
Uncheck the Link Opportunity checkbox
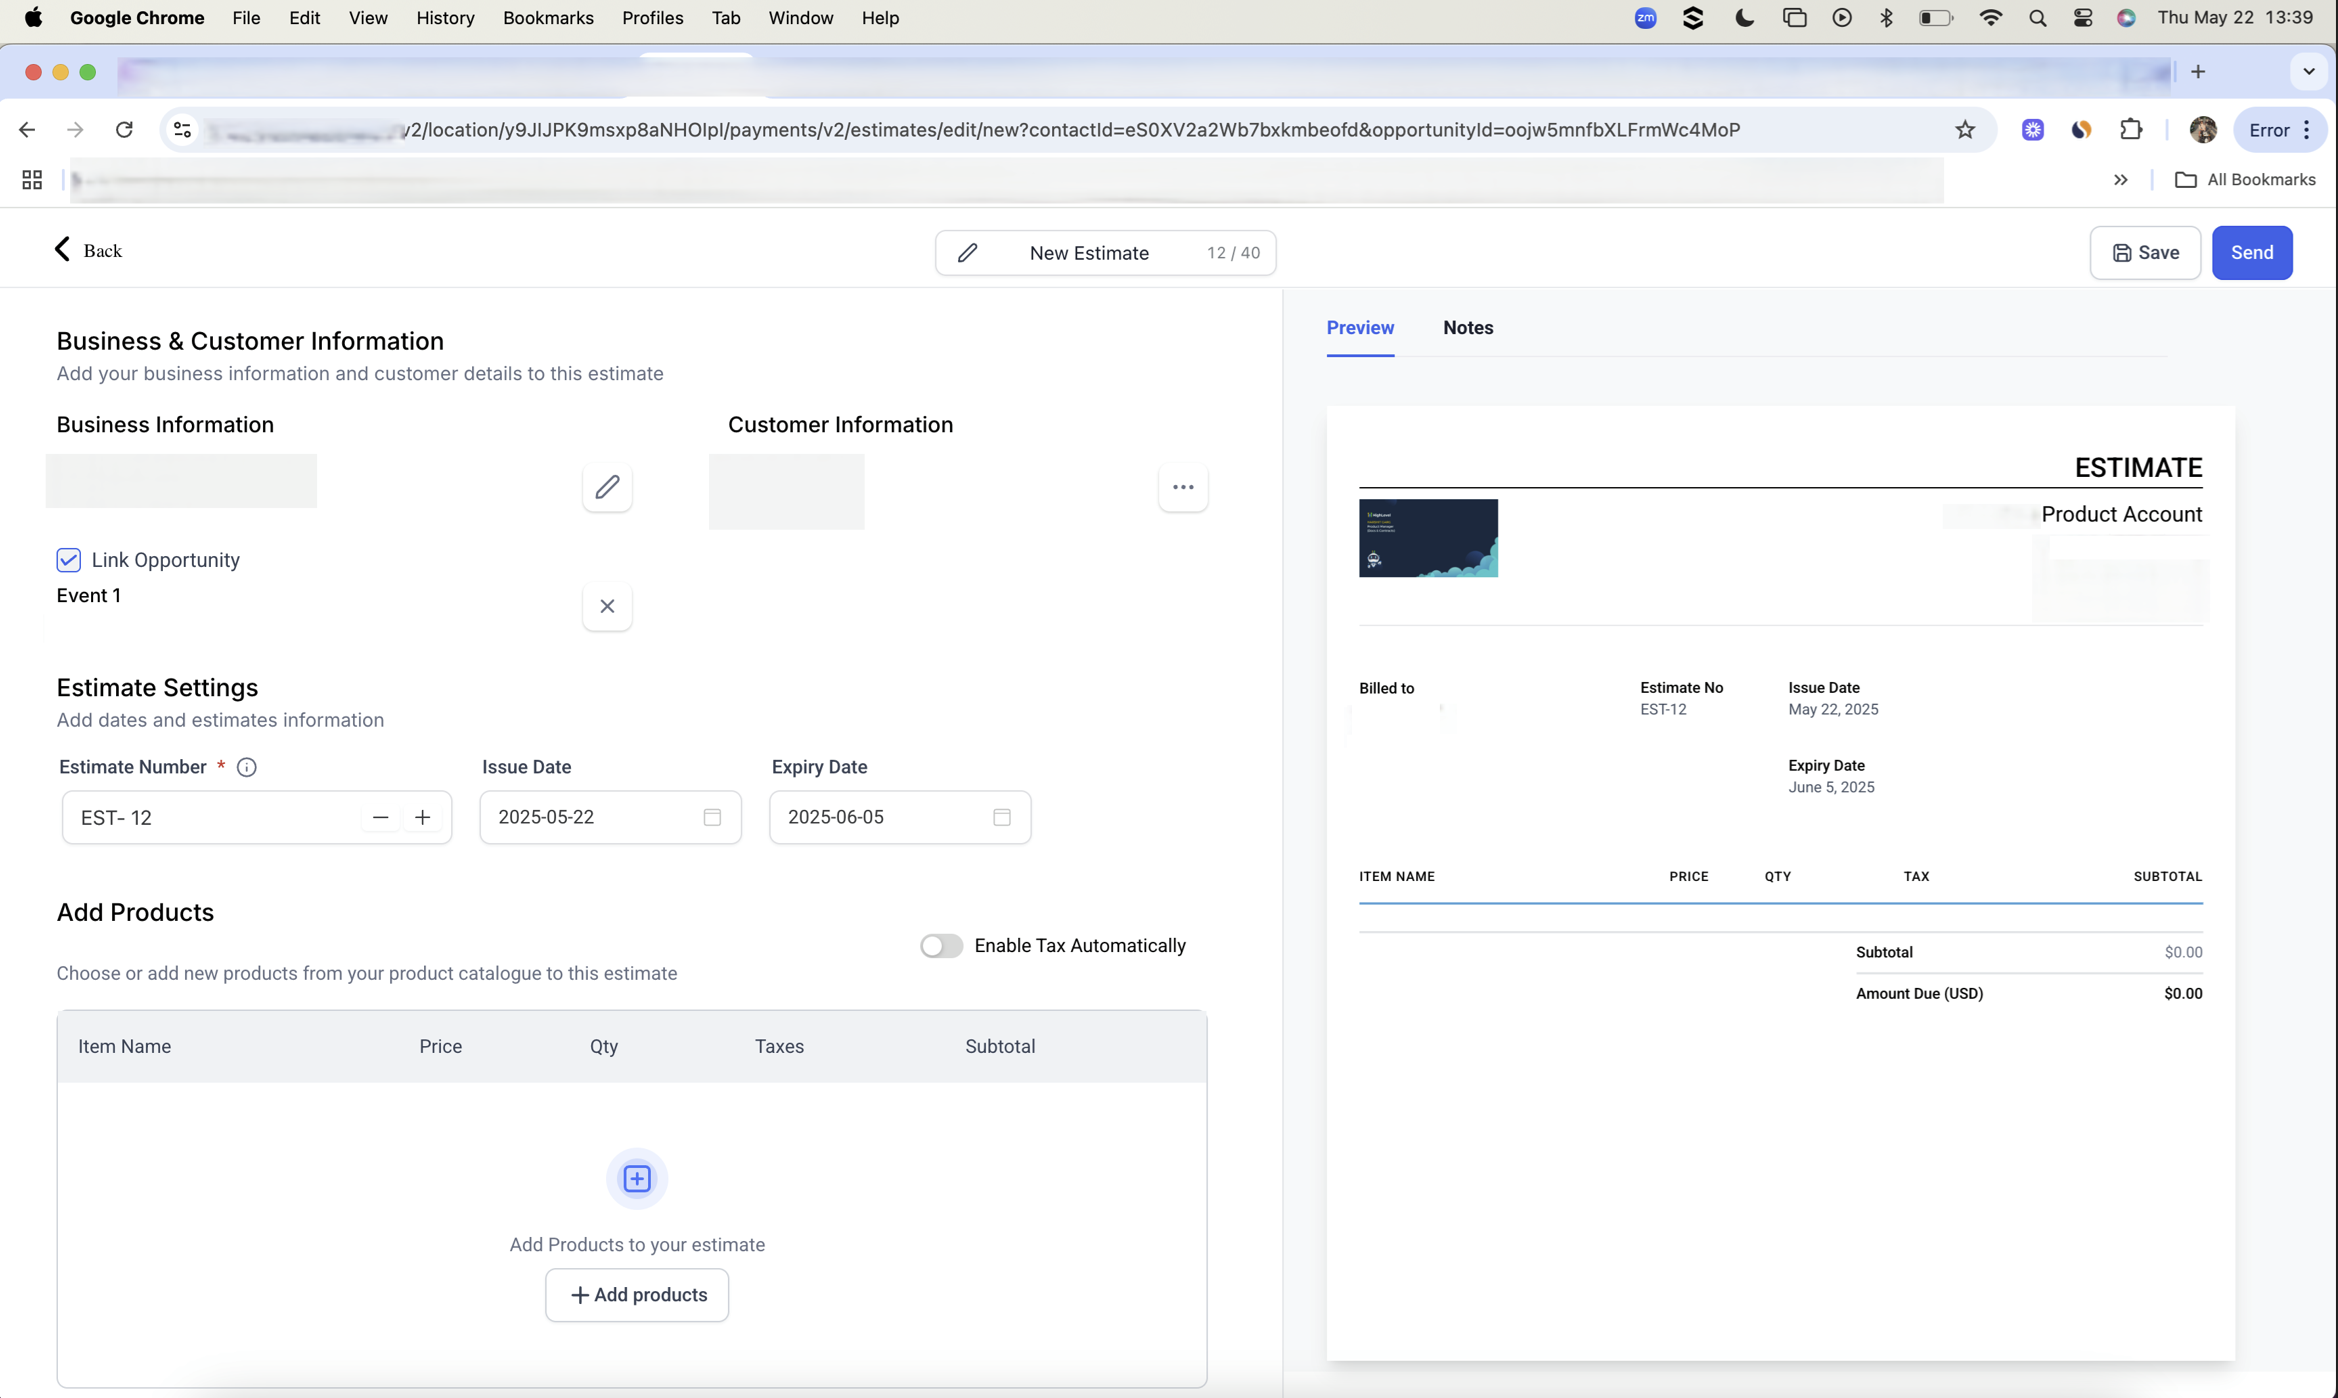pos(69,560)
